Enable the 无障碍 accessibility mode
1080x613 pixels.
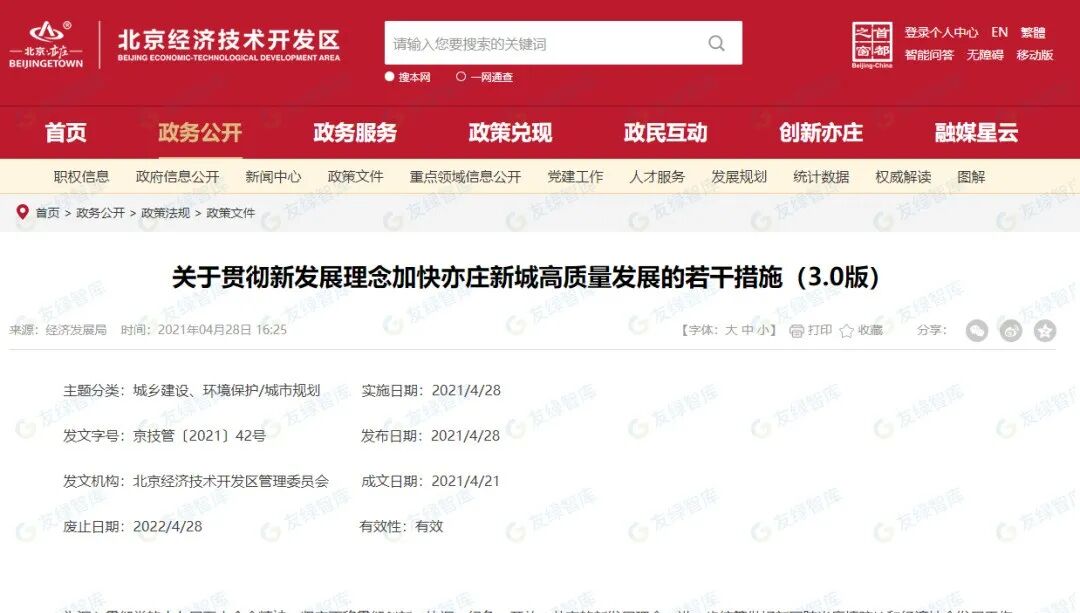tap(984, 56)
